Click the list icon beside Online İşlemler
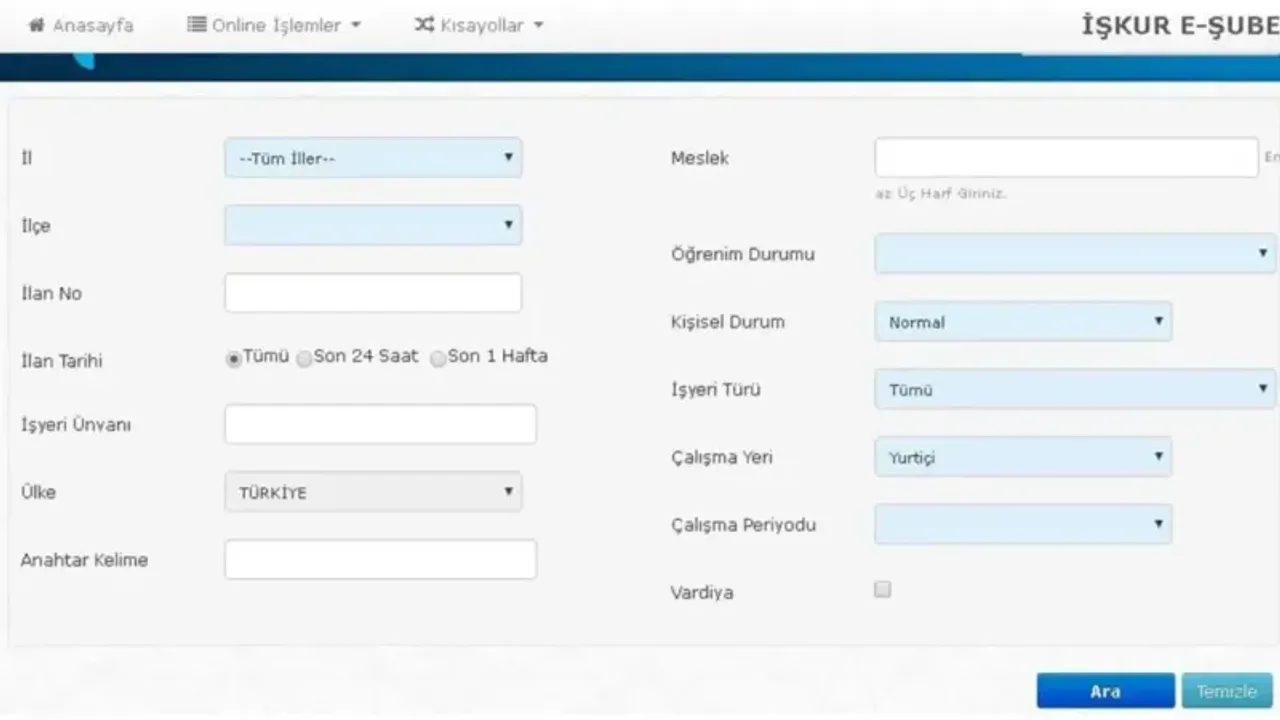 tap(197, 26)
